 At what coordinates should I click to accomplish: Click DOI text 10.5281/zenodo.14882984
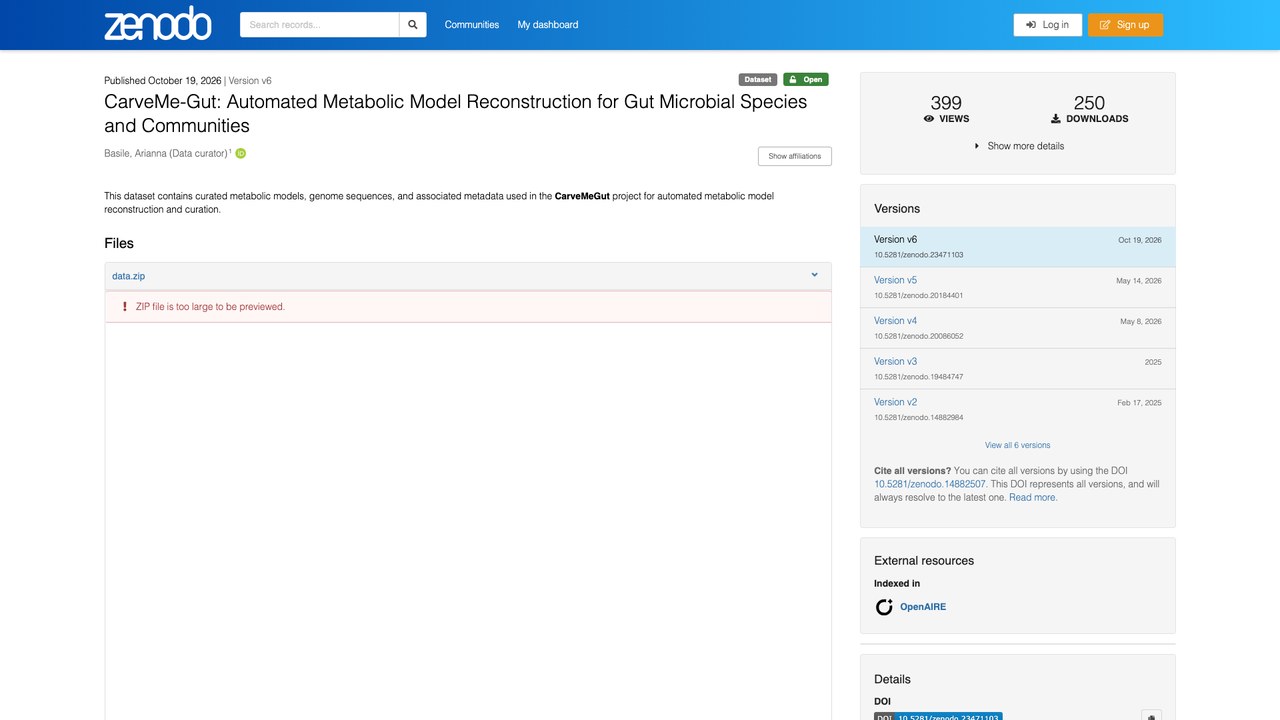click(x=919, y=417)
